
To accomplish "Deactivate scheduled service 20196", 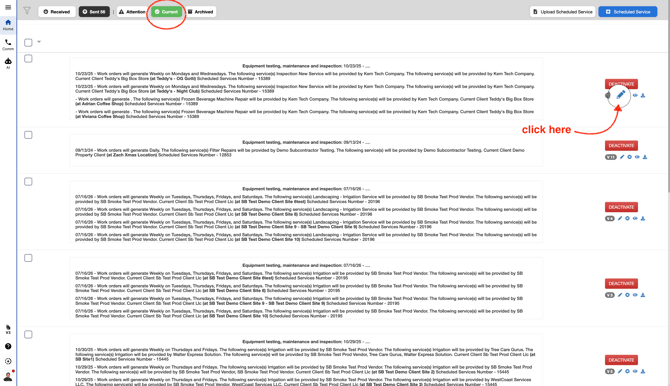I will coord(621,207).
